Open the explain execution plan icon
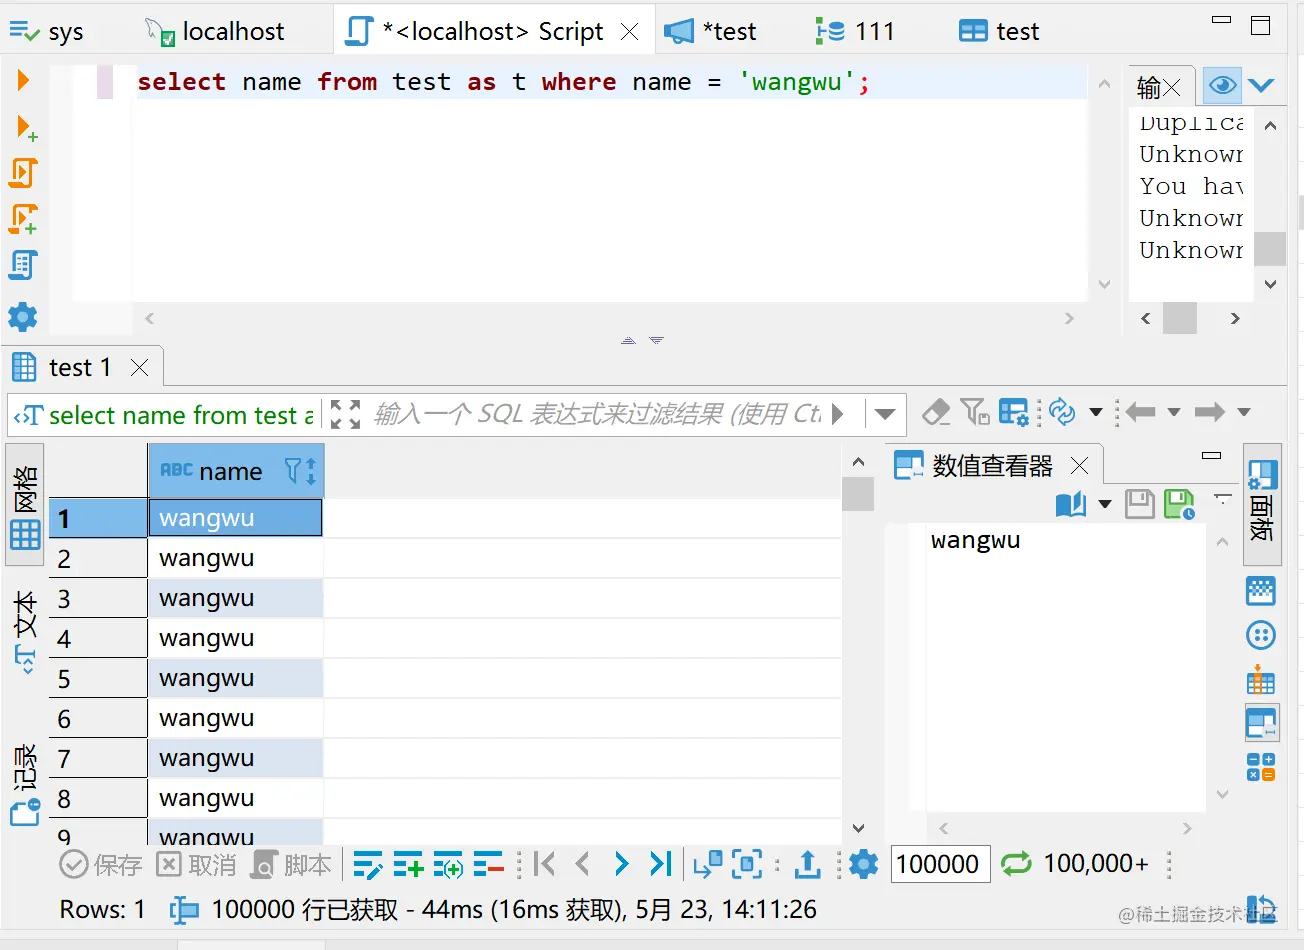This screenshot has width=1304, height=950. pyautogui.click(x=23, y=265)
